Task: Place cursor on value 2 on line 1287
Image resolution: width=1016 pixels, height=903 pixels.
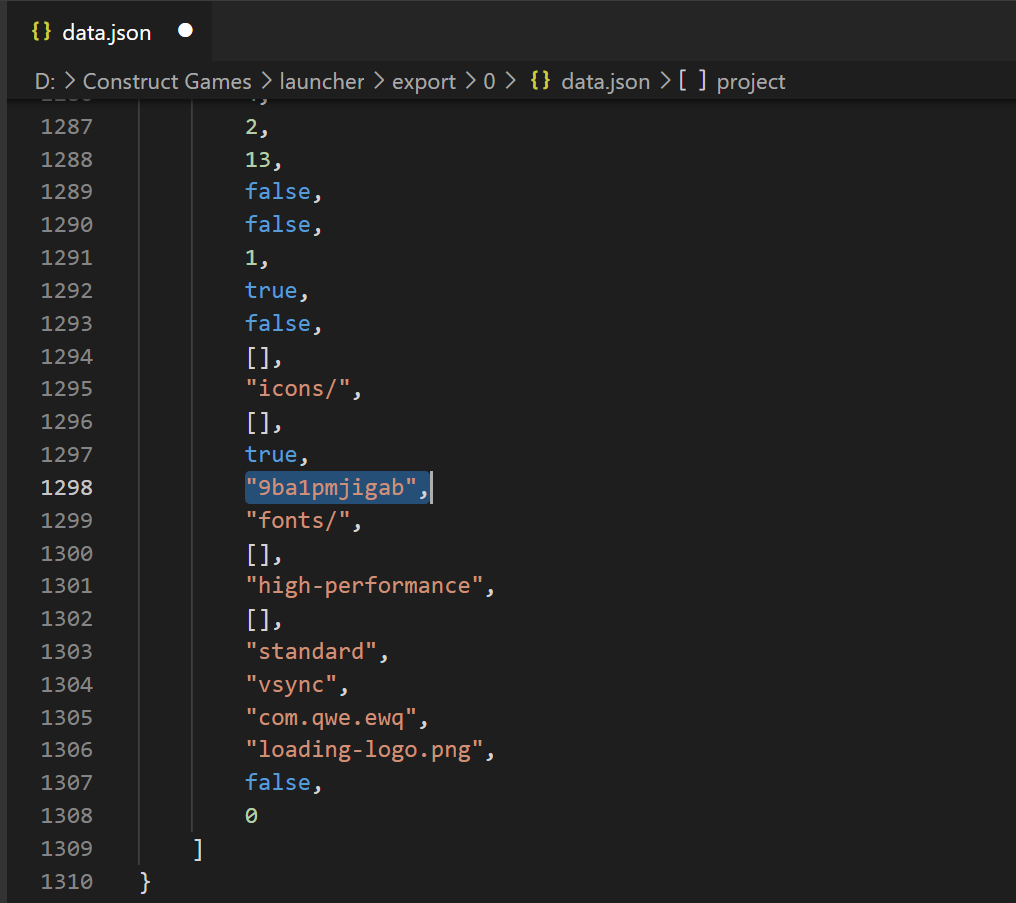Action: click(251, 127)
